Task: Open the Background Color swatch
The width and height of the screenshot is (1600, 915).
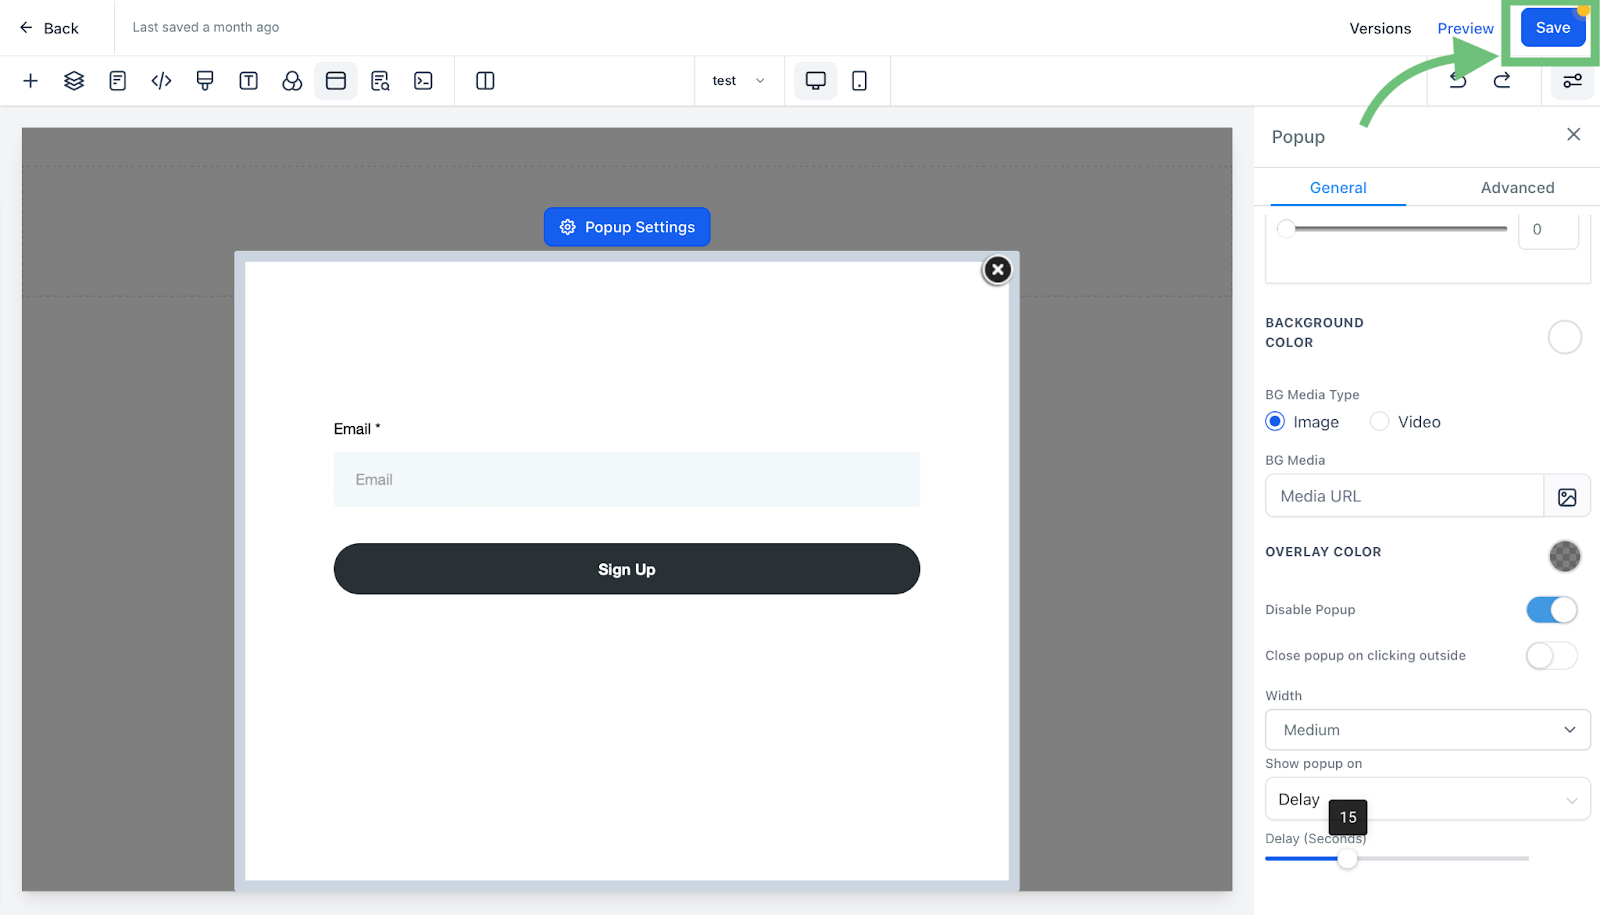Action: tap(1565, 337)
